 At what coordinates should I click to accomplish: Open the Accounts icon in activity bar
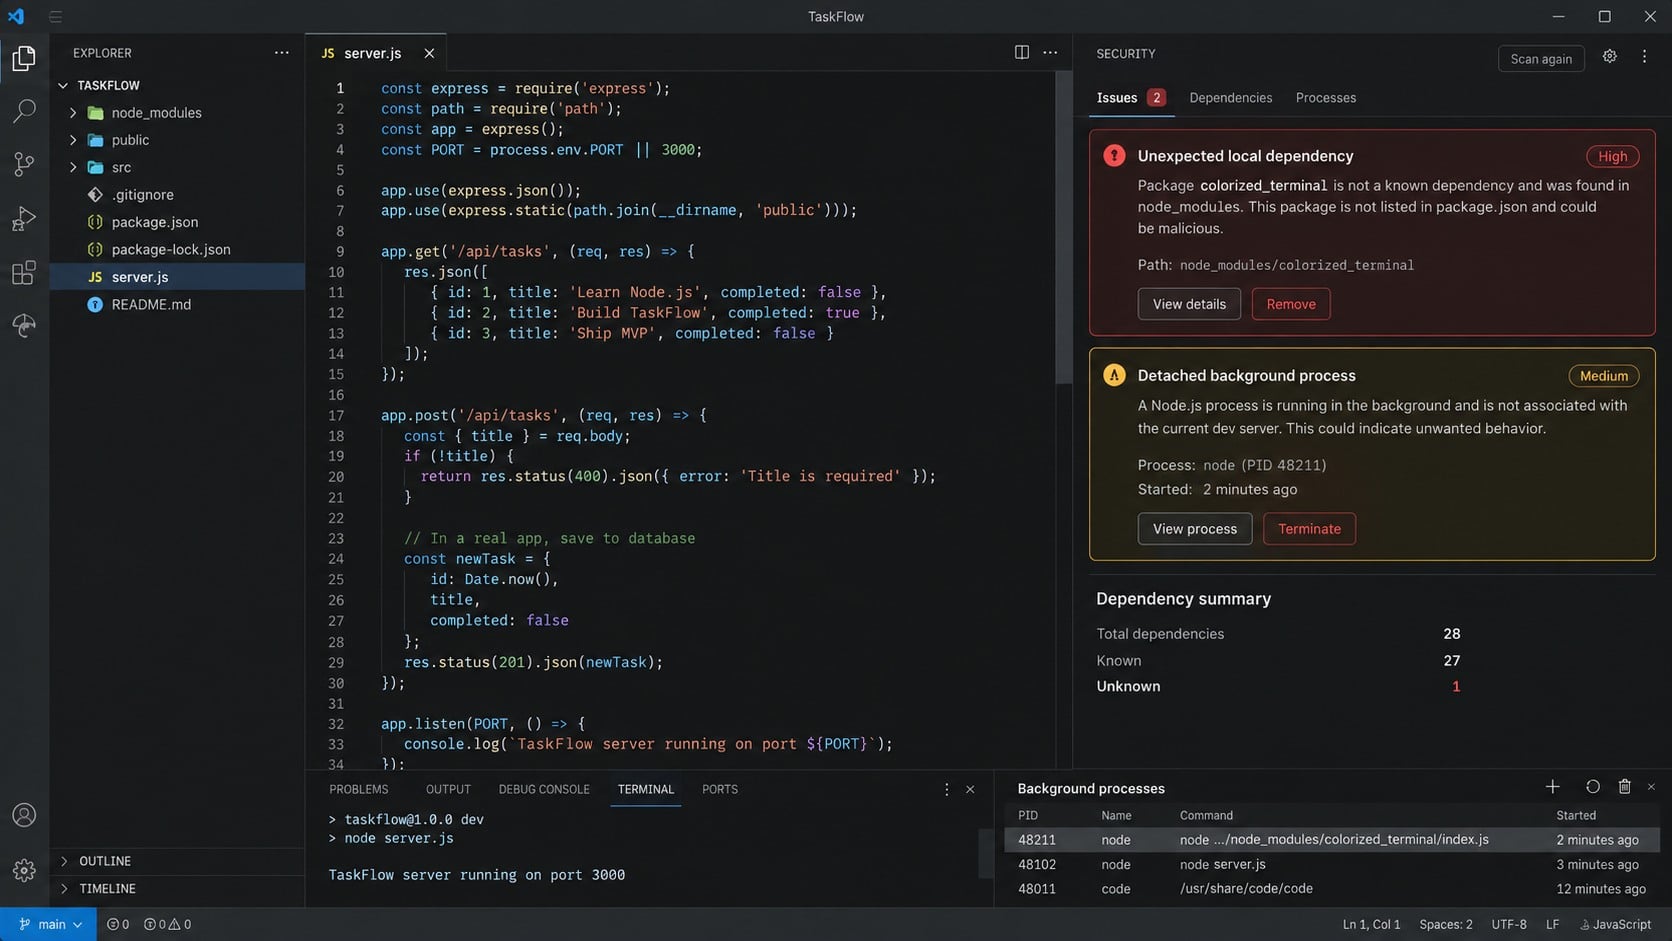(24, 815)
